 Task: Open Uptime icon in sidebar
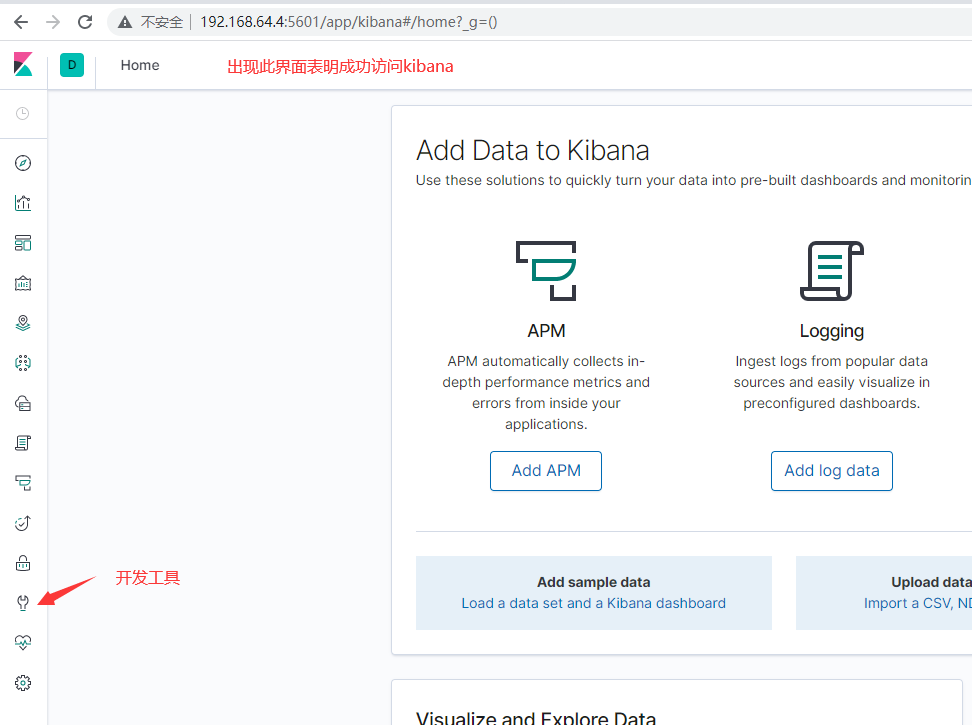23,524
